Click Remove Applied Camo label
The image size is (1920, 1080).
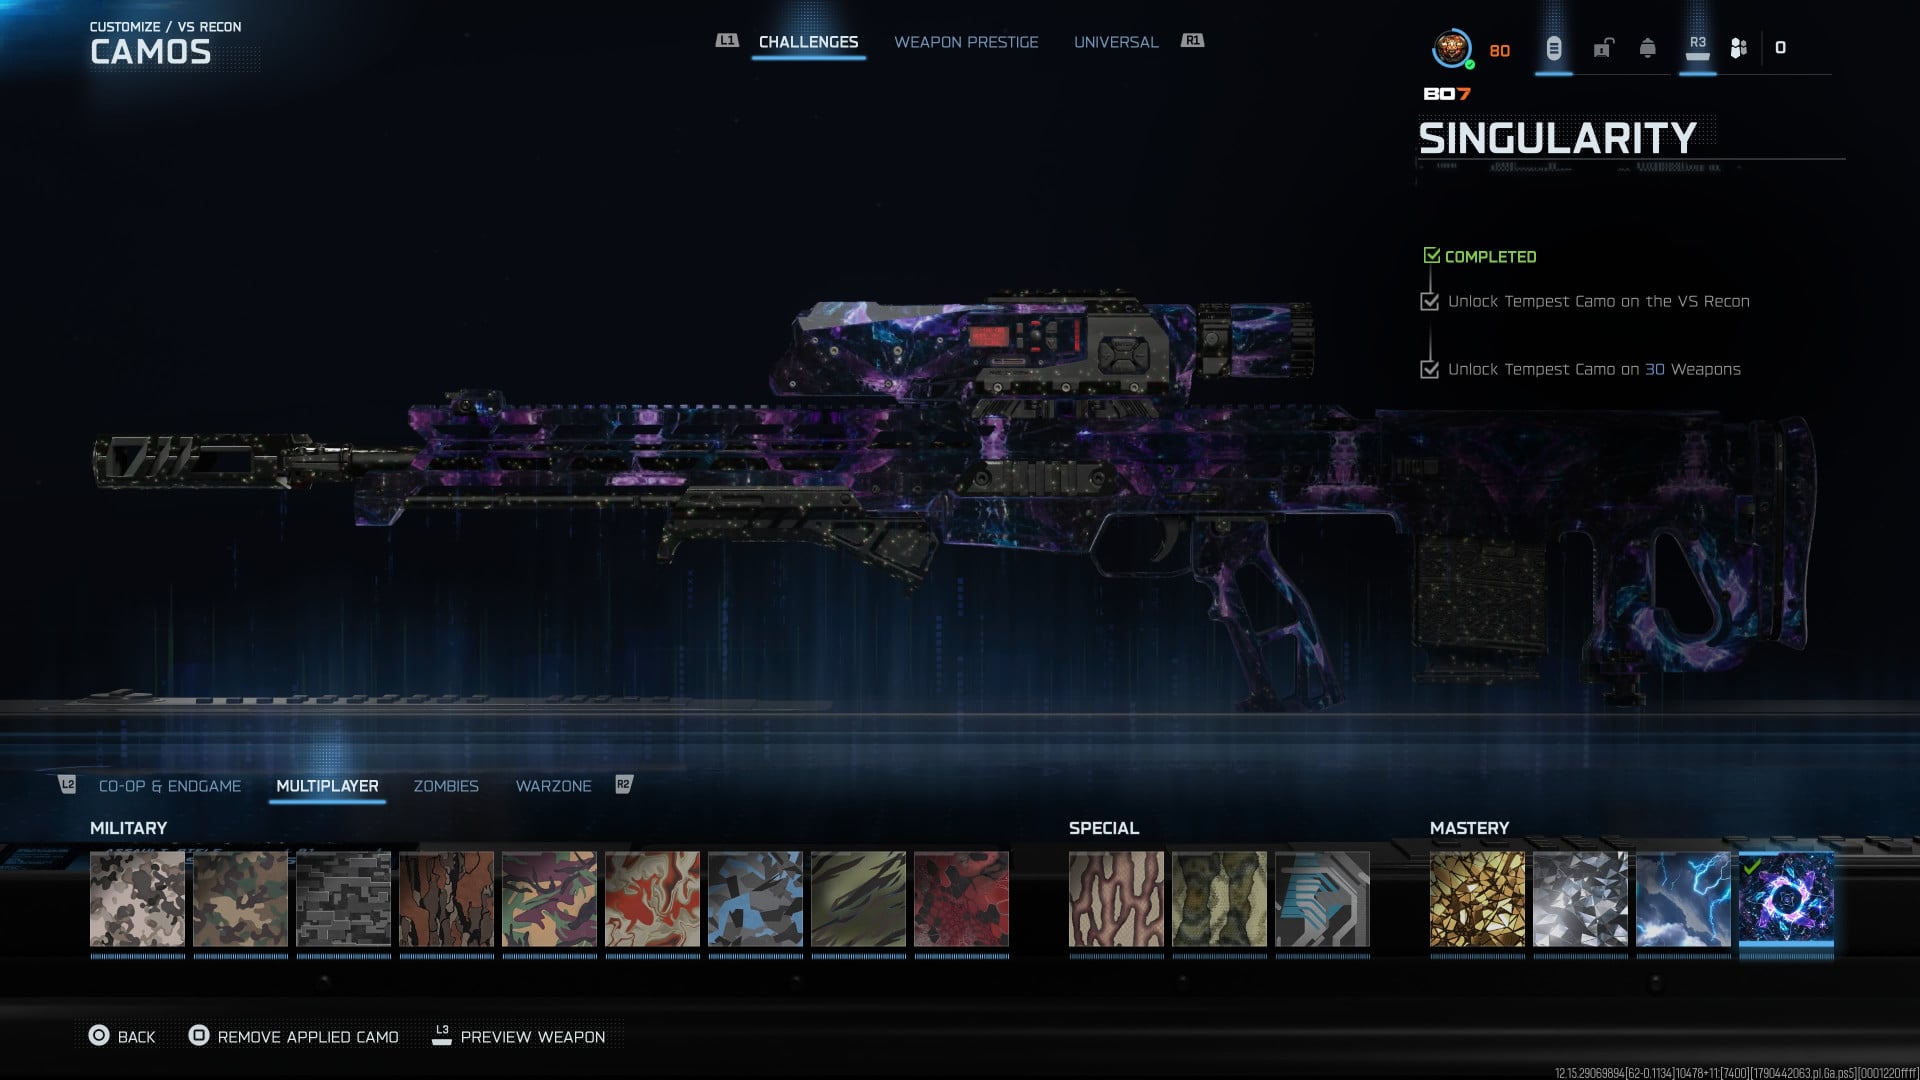308,1037
